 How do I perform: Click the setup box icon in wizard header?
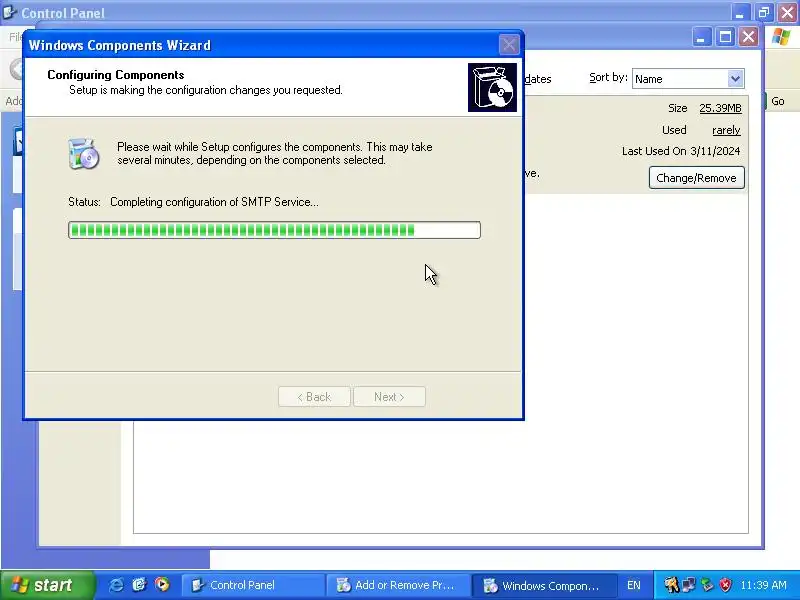click(492, 87)
